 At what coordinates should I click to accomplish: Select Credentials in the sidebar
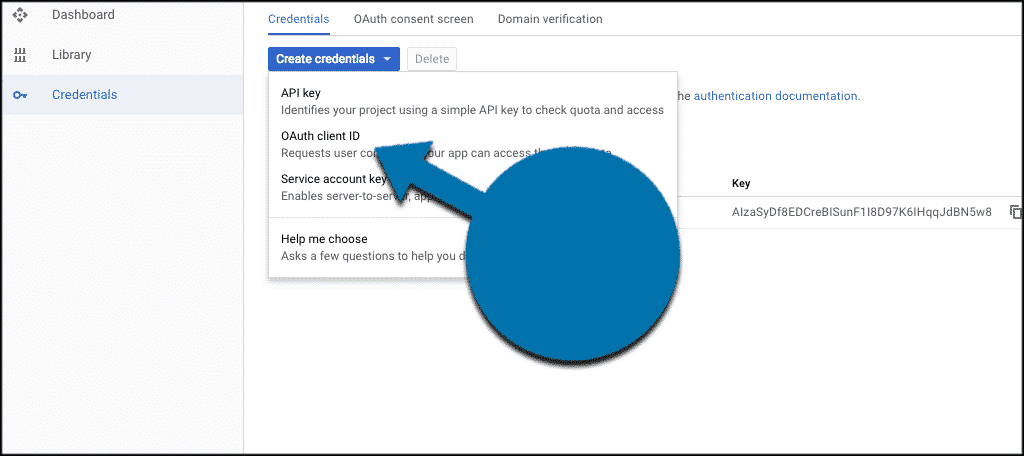(x=121, y=95)
